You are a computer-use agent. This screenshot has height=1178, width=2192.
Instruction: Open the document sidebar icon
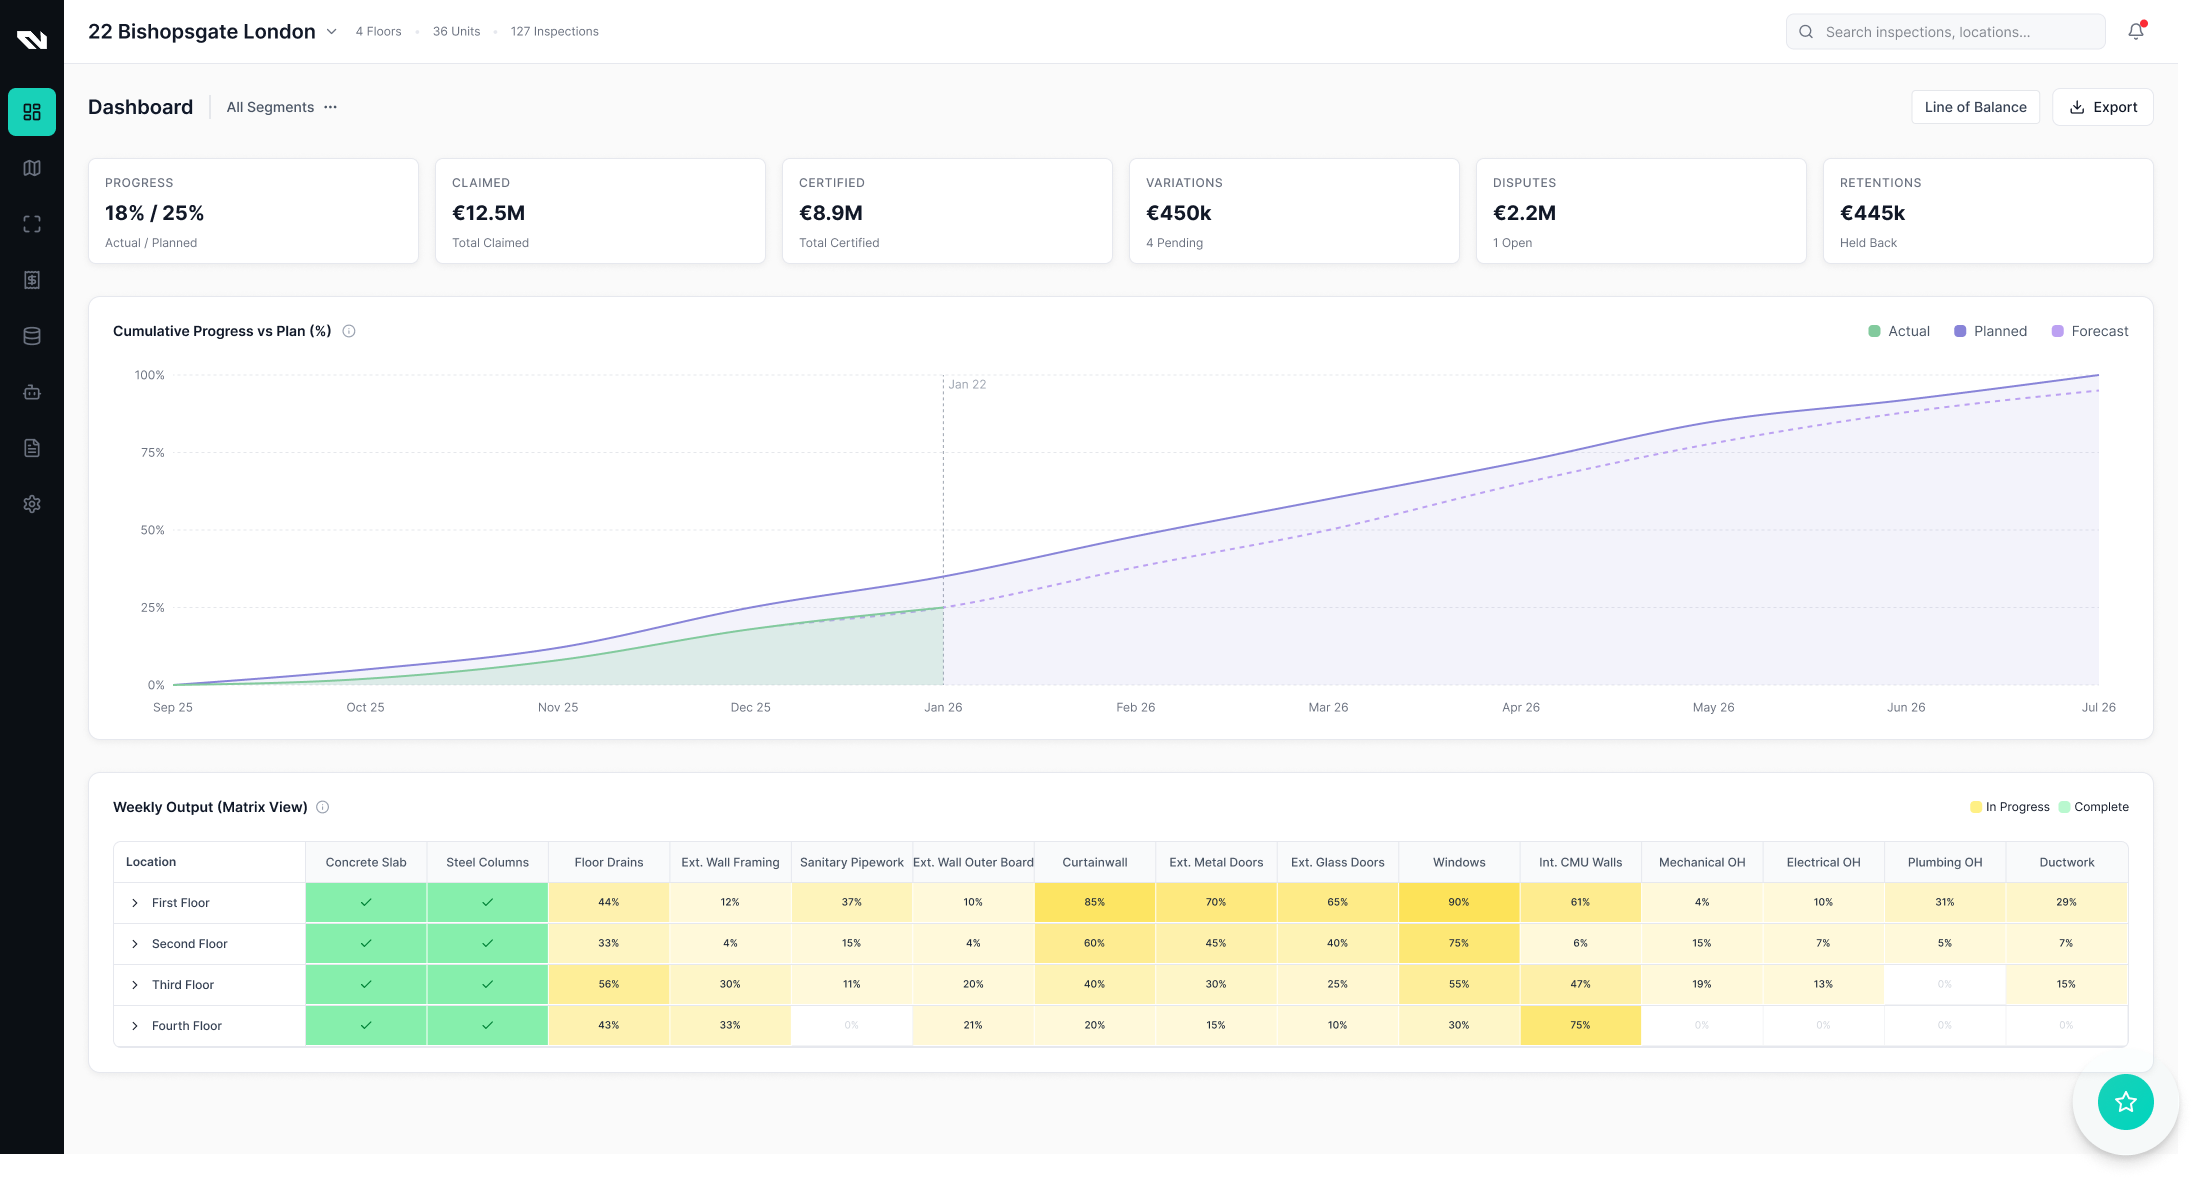[32, 448]
